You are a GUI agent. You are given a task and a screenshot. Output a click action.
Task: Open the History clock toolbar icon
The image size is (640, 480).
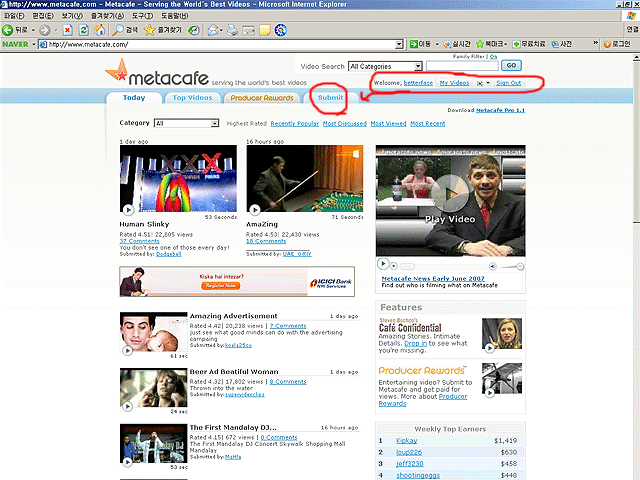coord(194,30)
